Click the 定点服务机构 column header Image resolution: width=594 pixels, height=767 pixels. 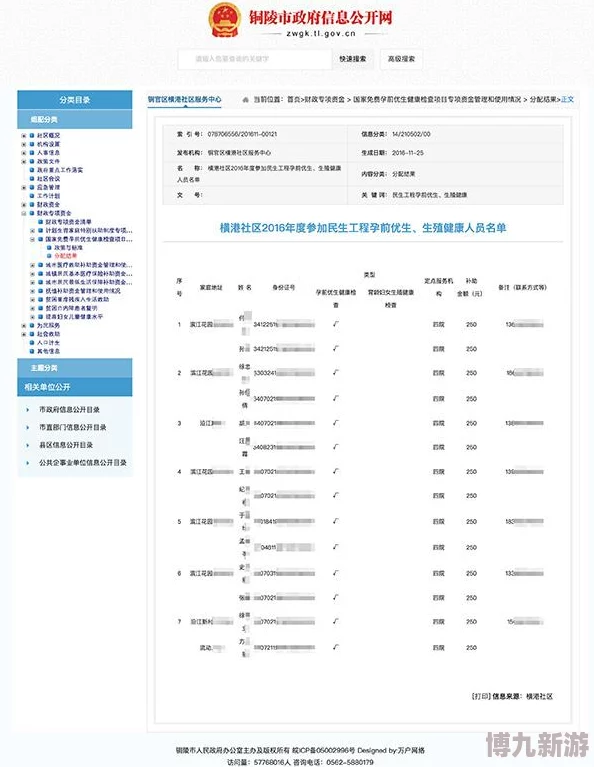click(x=438, y=287)
